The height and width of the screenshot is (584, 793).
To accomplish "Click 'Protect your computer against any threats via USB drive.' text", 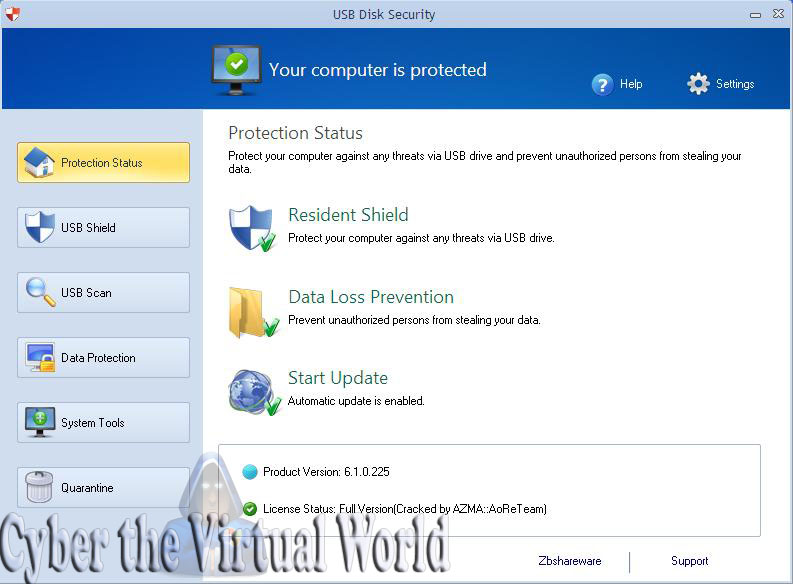I will pyautogui.click(x=421, y=238).
